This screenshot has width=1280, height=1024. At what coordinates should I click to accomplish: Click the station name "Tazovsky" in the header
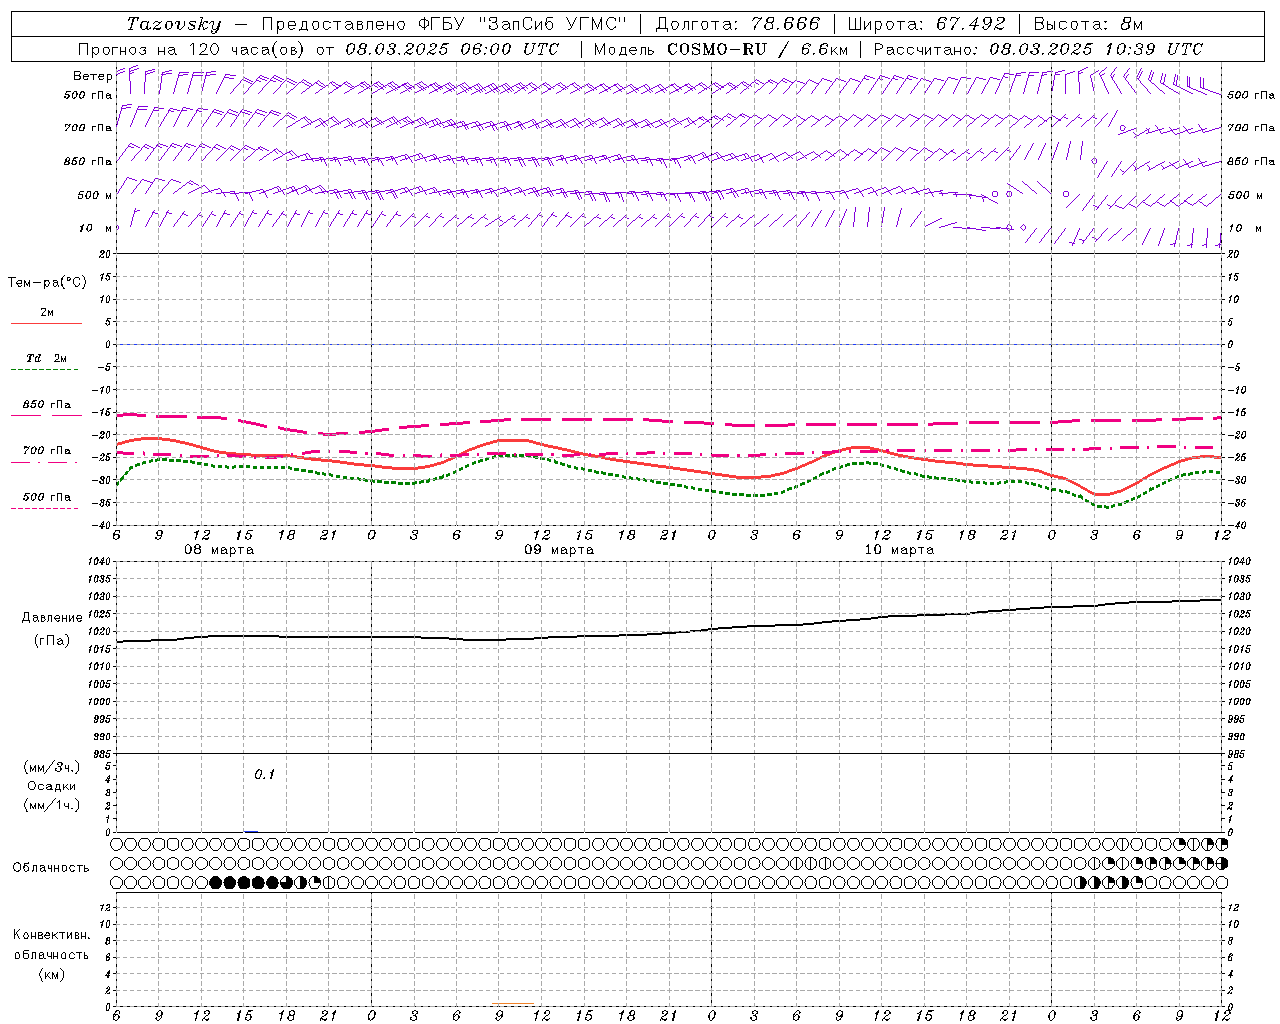[174, 24]
